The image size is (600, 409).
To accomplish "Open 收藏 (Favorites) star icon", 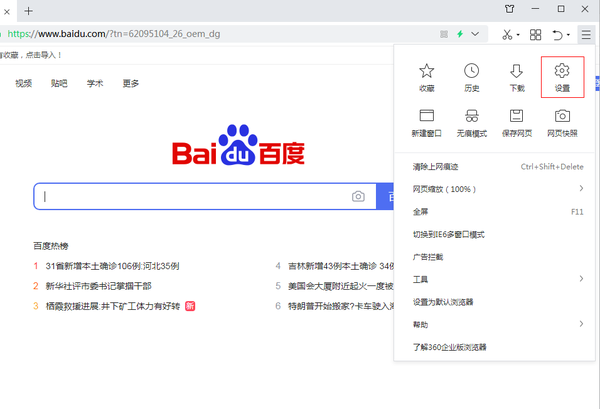I will click(426, 72).
